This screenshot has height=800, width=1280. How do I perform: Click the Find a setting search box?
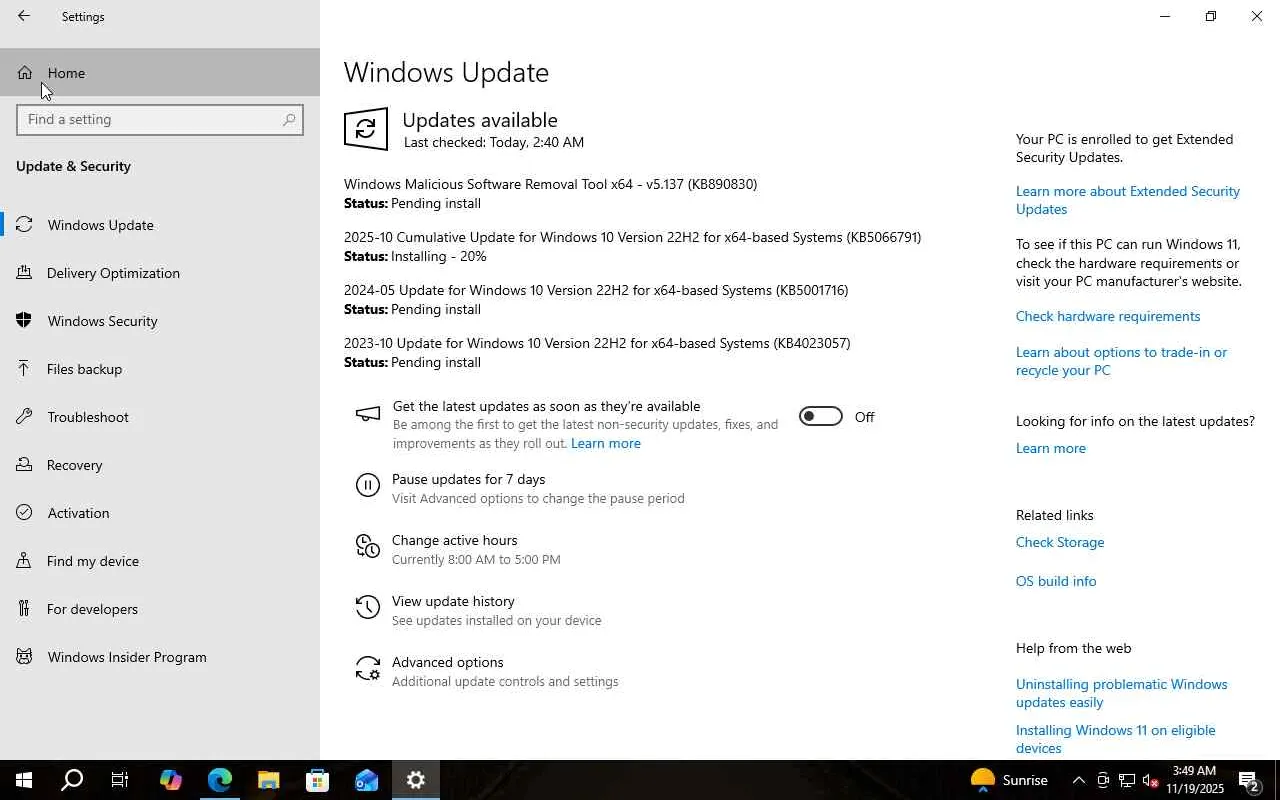160,119
